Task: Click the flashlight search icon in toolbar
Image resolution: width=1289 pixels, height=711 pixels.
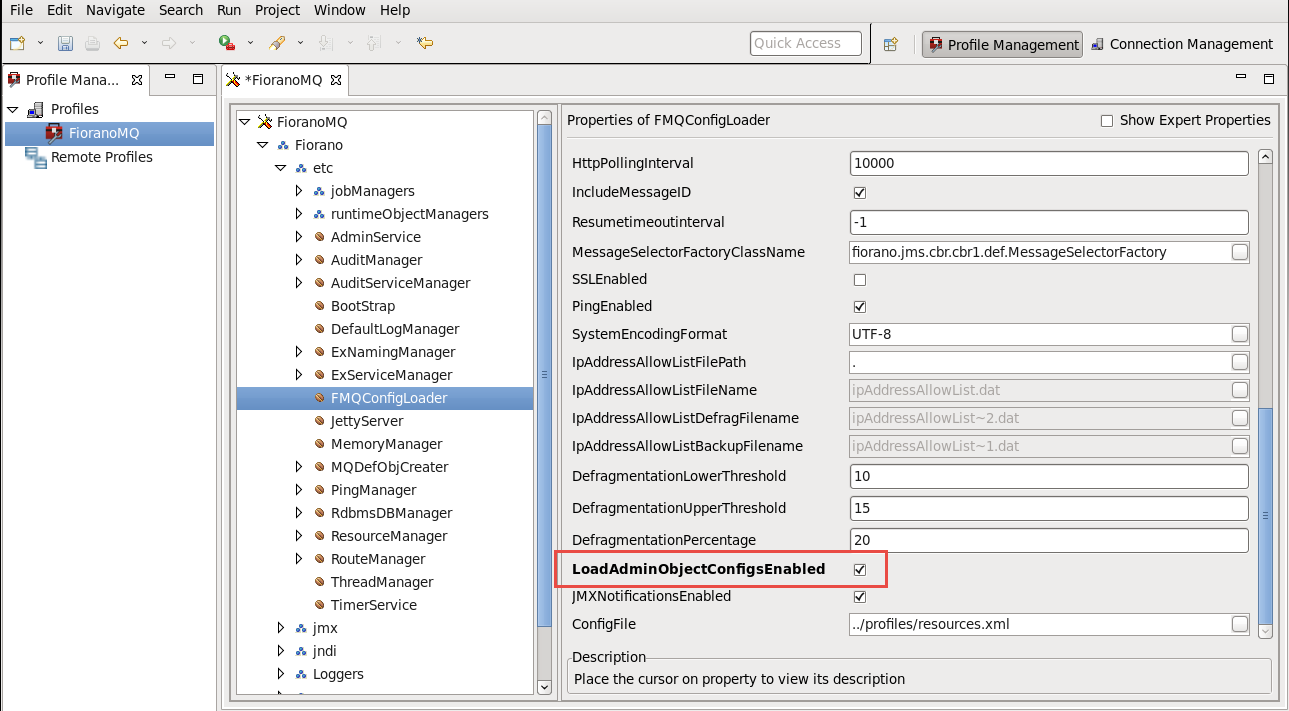Action: (x=277, y=43)
